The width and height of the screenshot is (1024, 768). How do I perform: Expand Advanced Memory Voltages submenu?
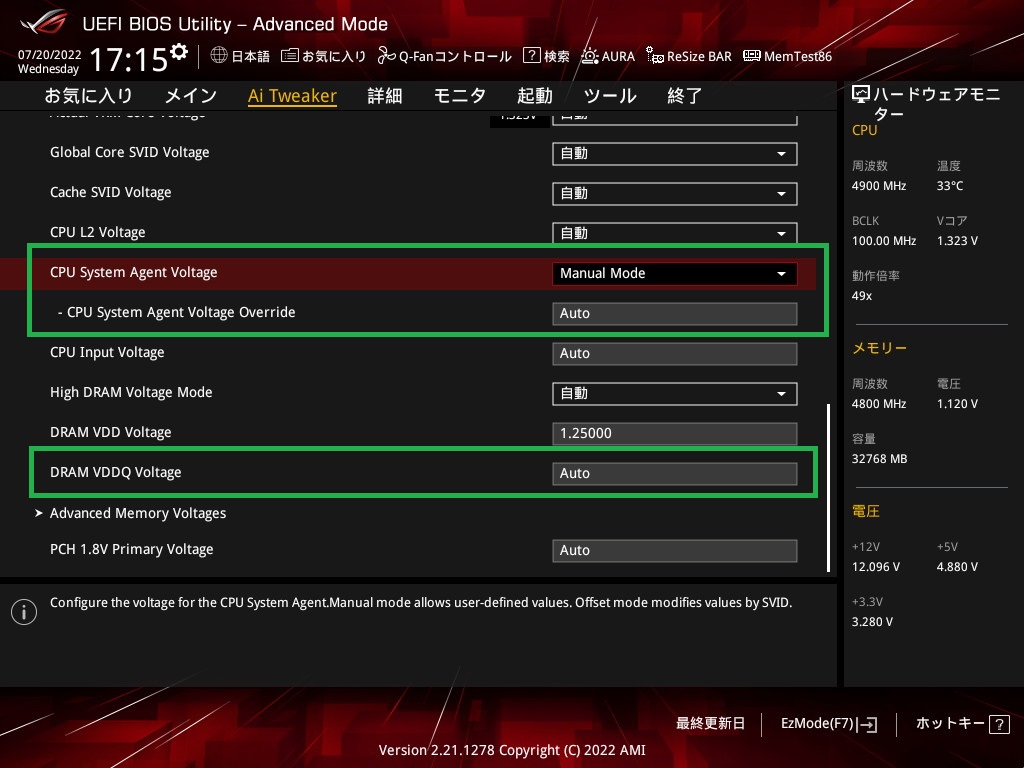click(x=138, y=513)
